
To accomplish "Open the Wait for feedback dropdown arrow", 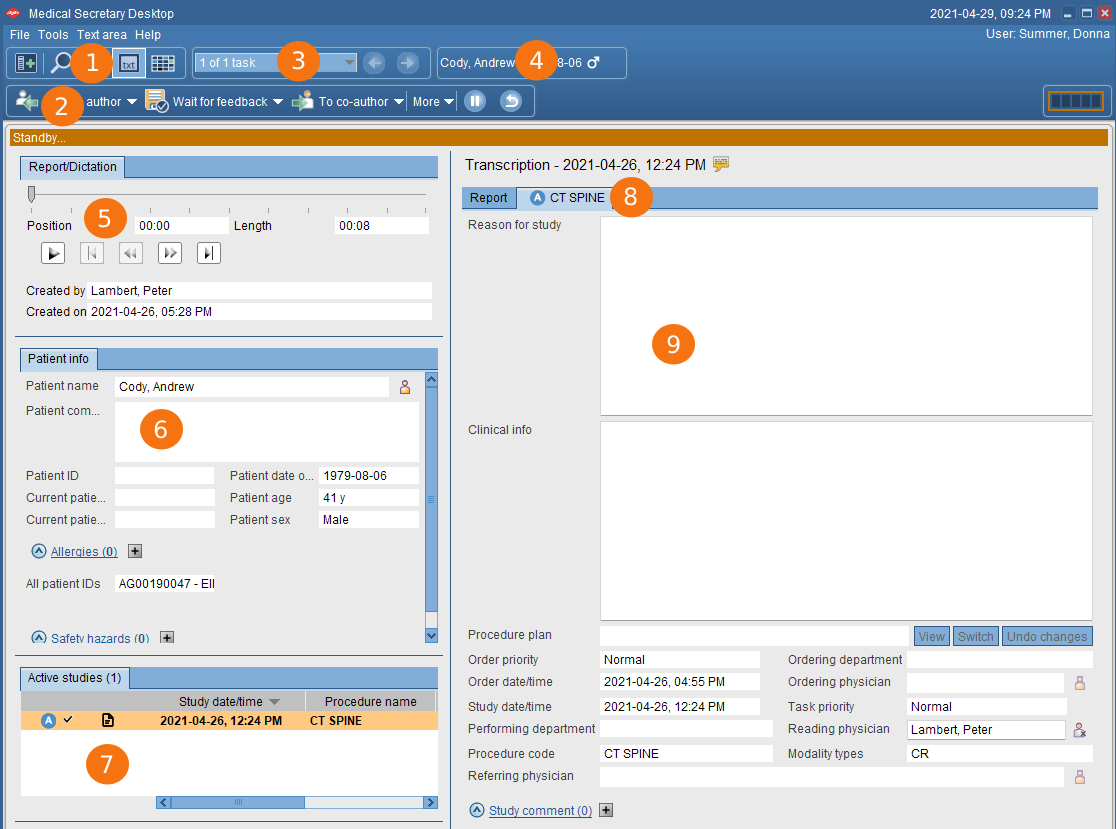I will click(278, 102).
